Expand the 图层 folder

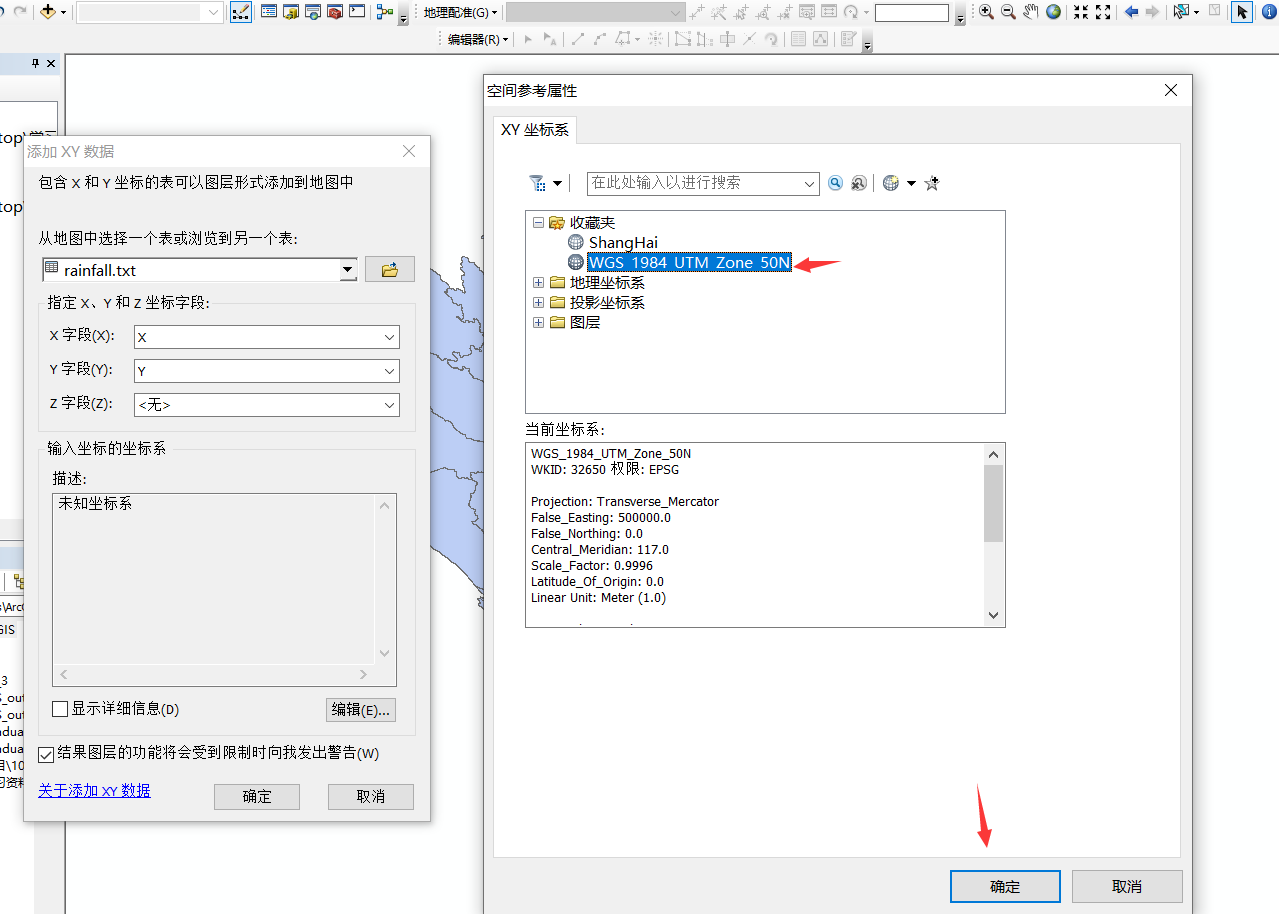coord(539,322)
